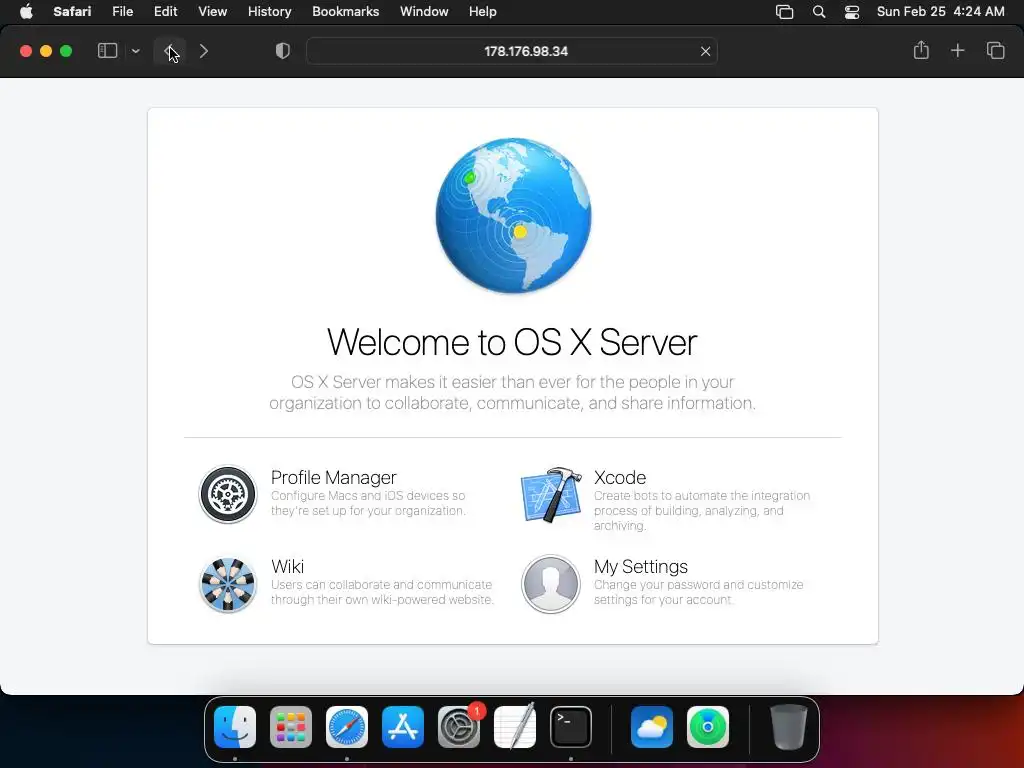The height and width of the screenshot is (768, 1024).
Task: Open Launchpad from the Dock
Action: [291, 726]
